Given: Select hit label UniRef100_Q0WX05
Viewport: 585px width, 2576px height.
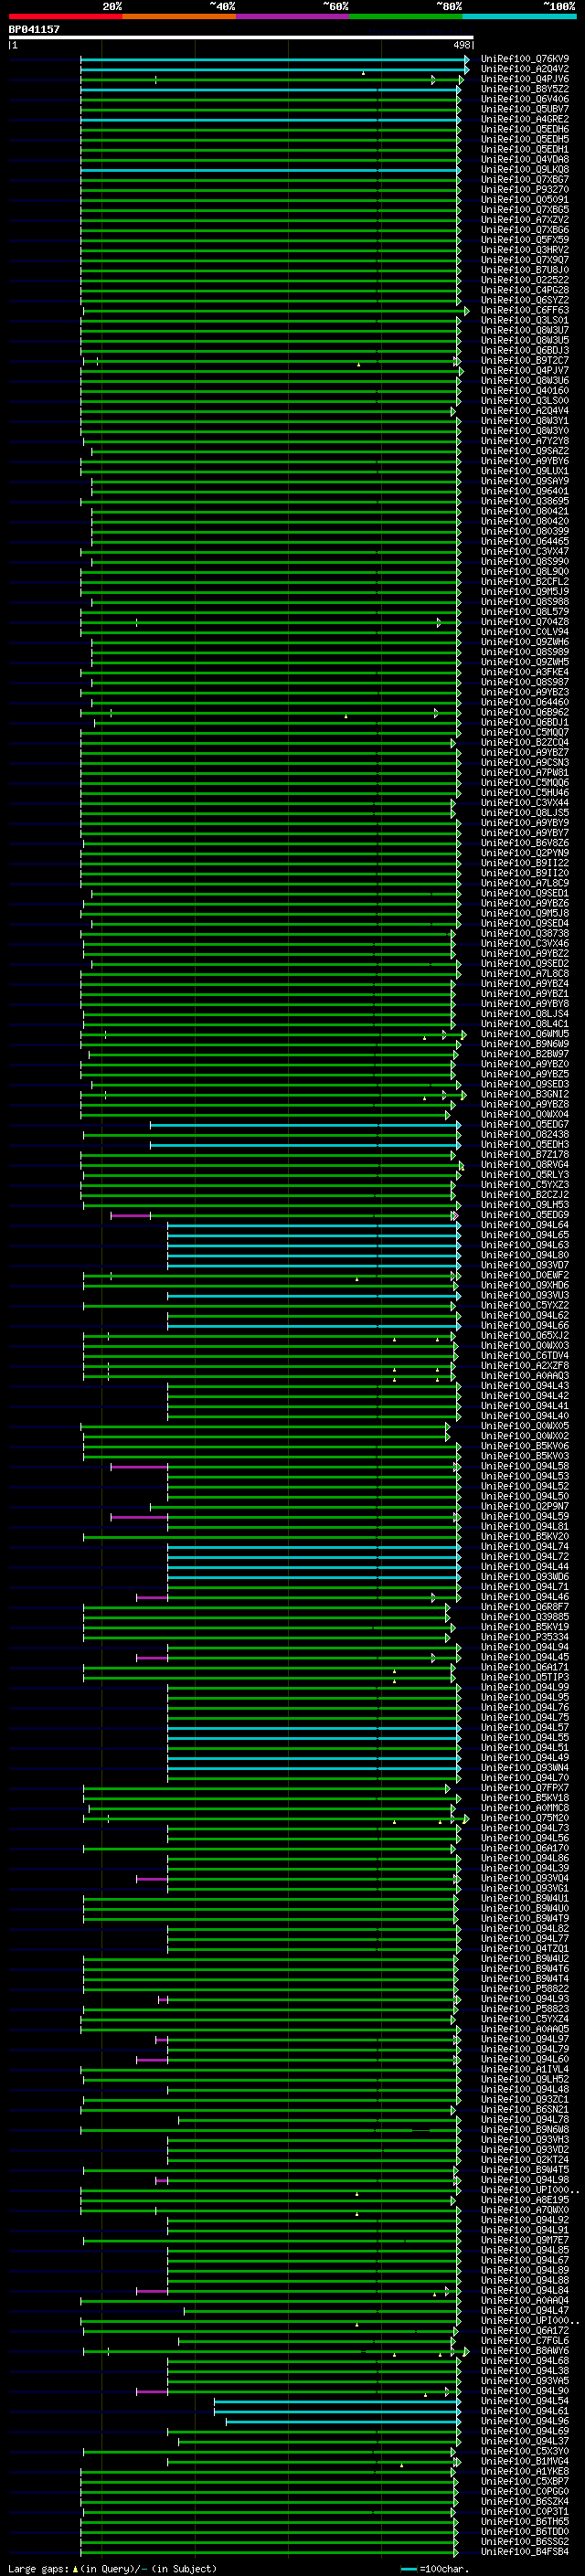Looking at the screenshot, I should 525,1427.
